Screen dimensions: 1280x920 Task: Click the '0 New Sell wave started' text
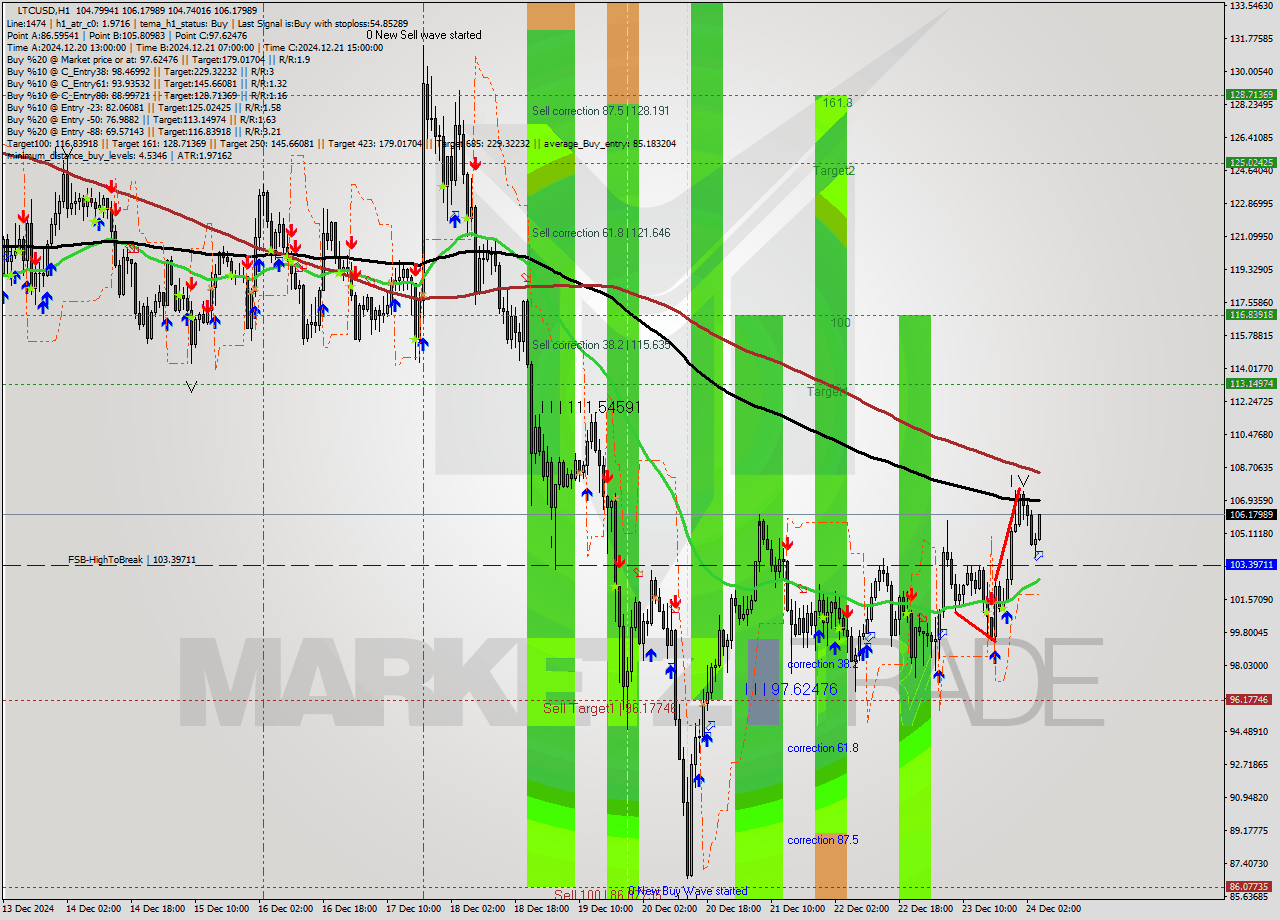click(x=424, y=35)
